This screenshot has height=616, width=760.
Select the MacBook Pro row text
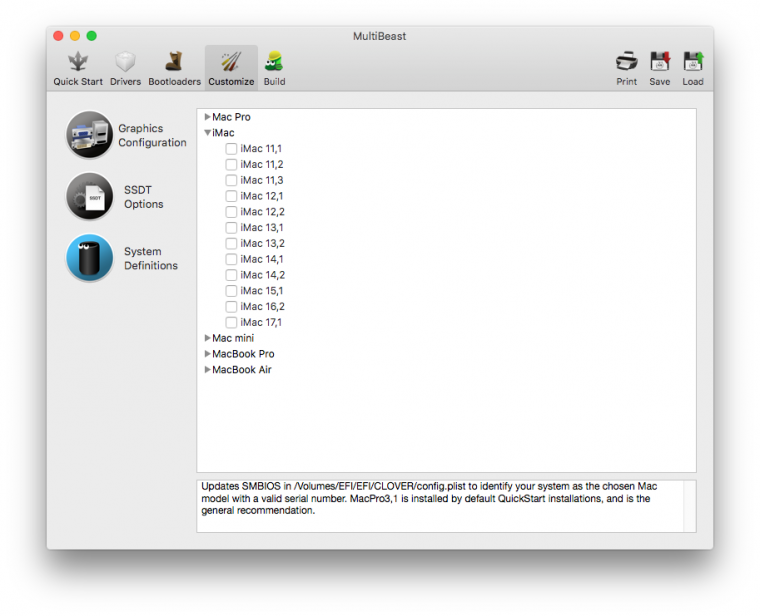click(x=243, y=354)
